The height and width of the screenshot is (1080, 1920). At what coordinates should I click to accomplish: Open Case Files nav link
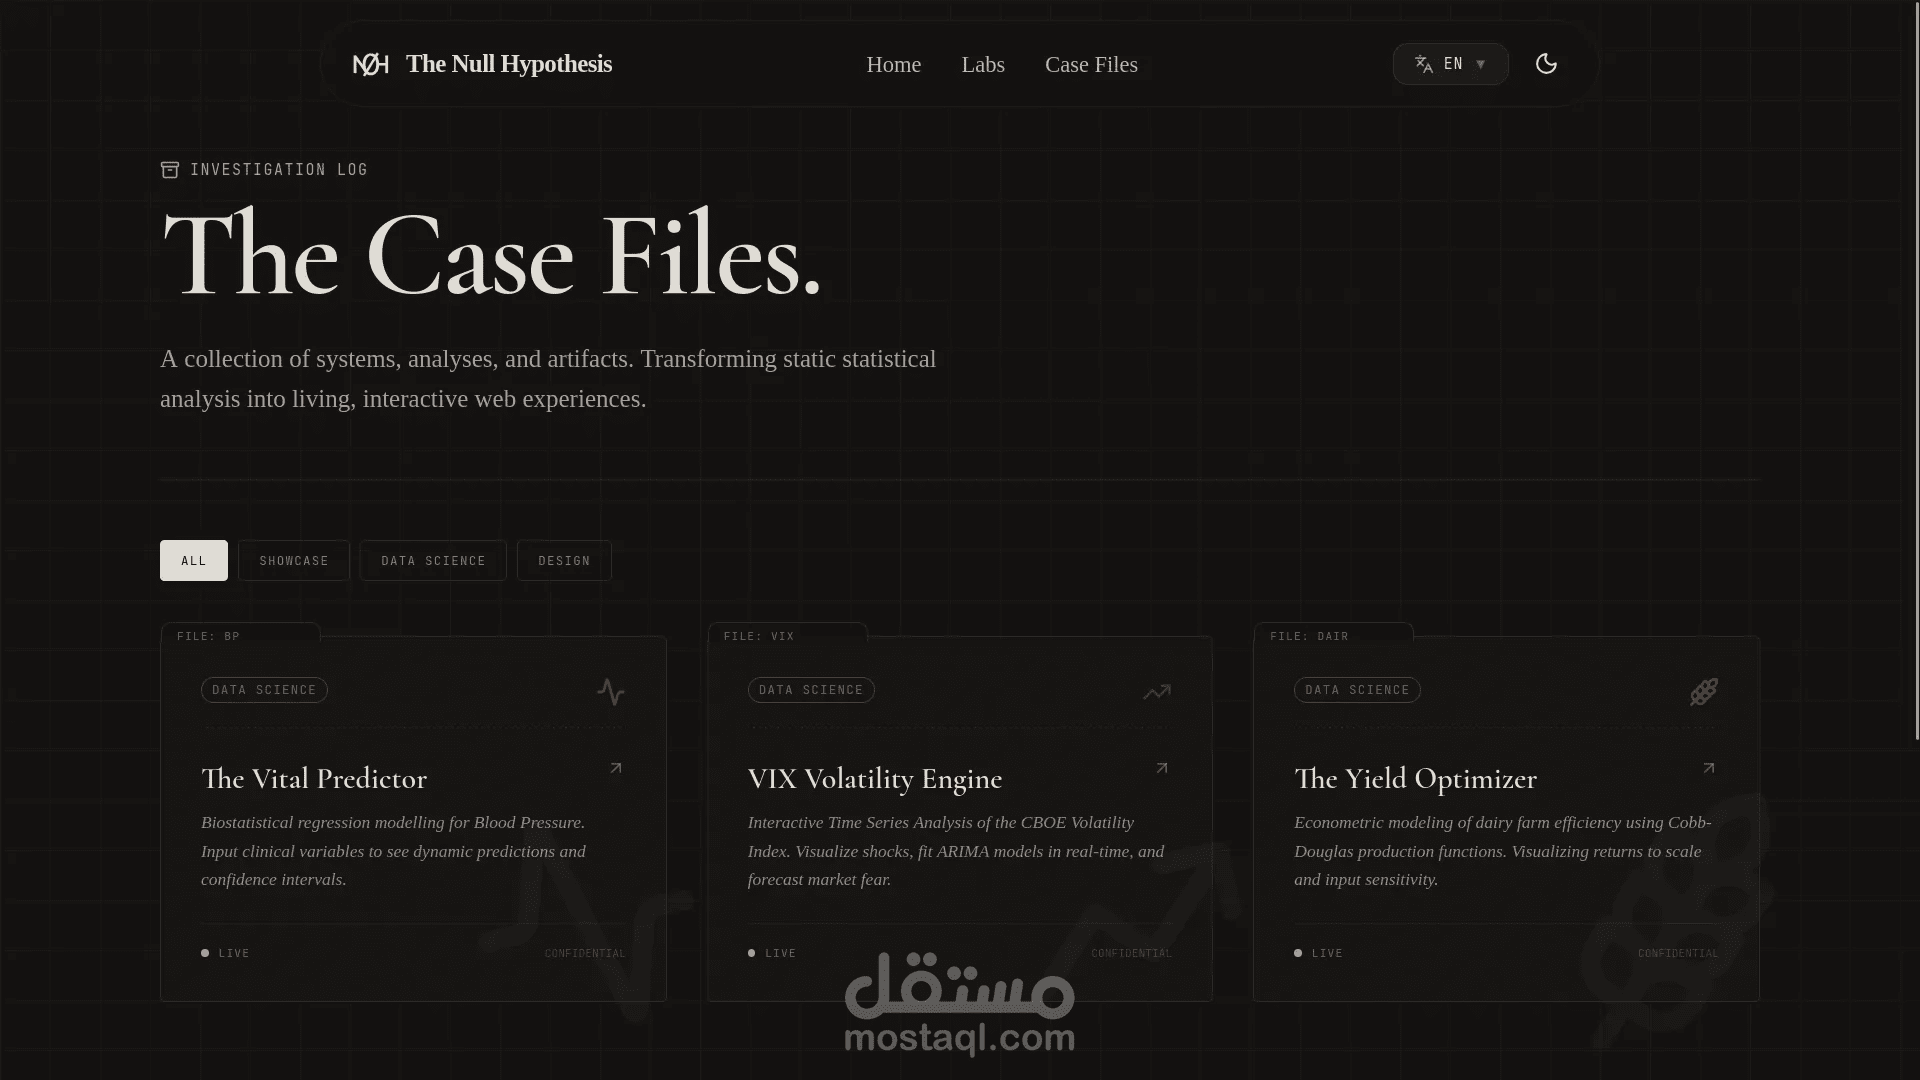[x=1091, y=65]
